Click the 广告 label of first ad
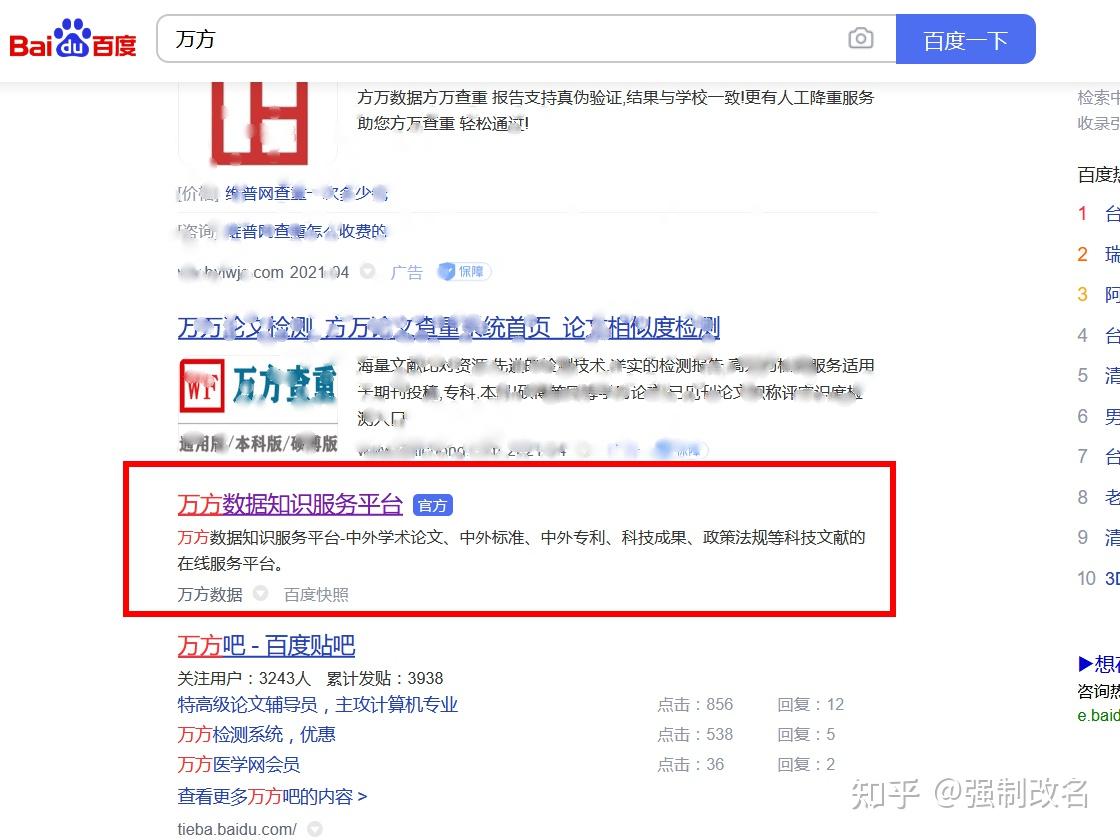Viewport: 1120px width, 840px height. pos(406,272)
